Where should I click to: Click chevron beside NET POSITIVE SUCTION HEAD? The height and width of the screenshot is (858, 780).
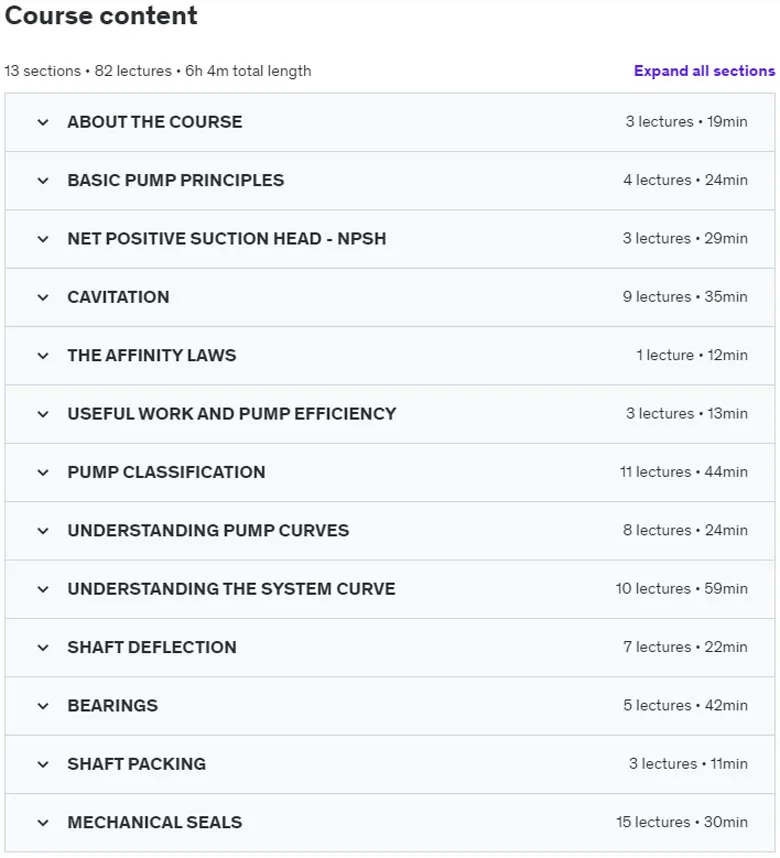(43, 239)
